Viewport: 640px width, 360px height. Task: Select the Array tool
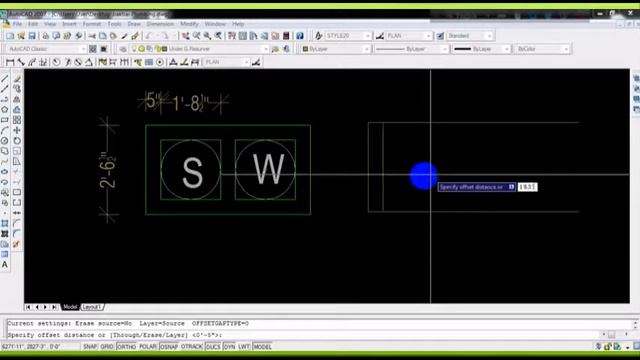coord(17,120)
